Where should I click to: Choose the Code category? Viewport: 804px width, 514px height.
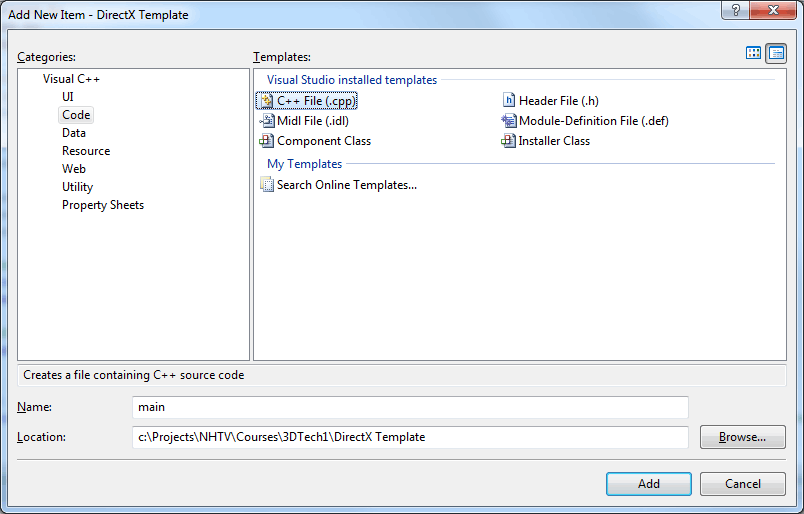pos(76,115)
